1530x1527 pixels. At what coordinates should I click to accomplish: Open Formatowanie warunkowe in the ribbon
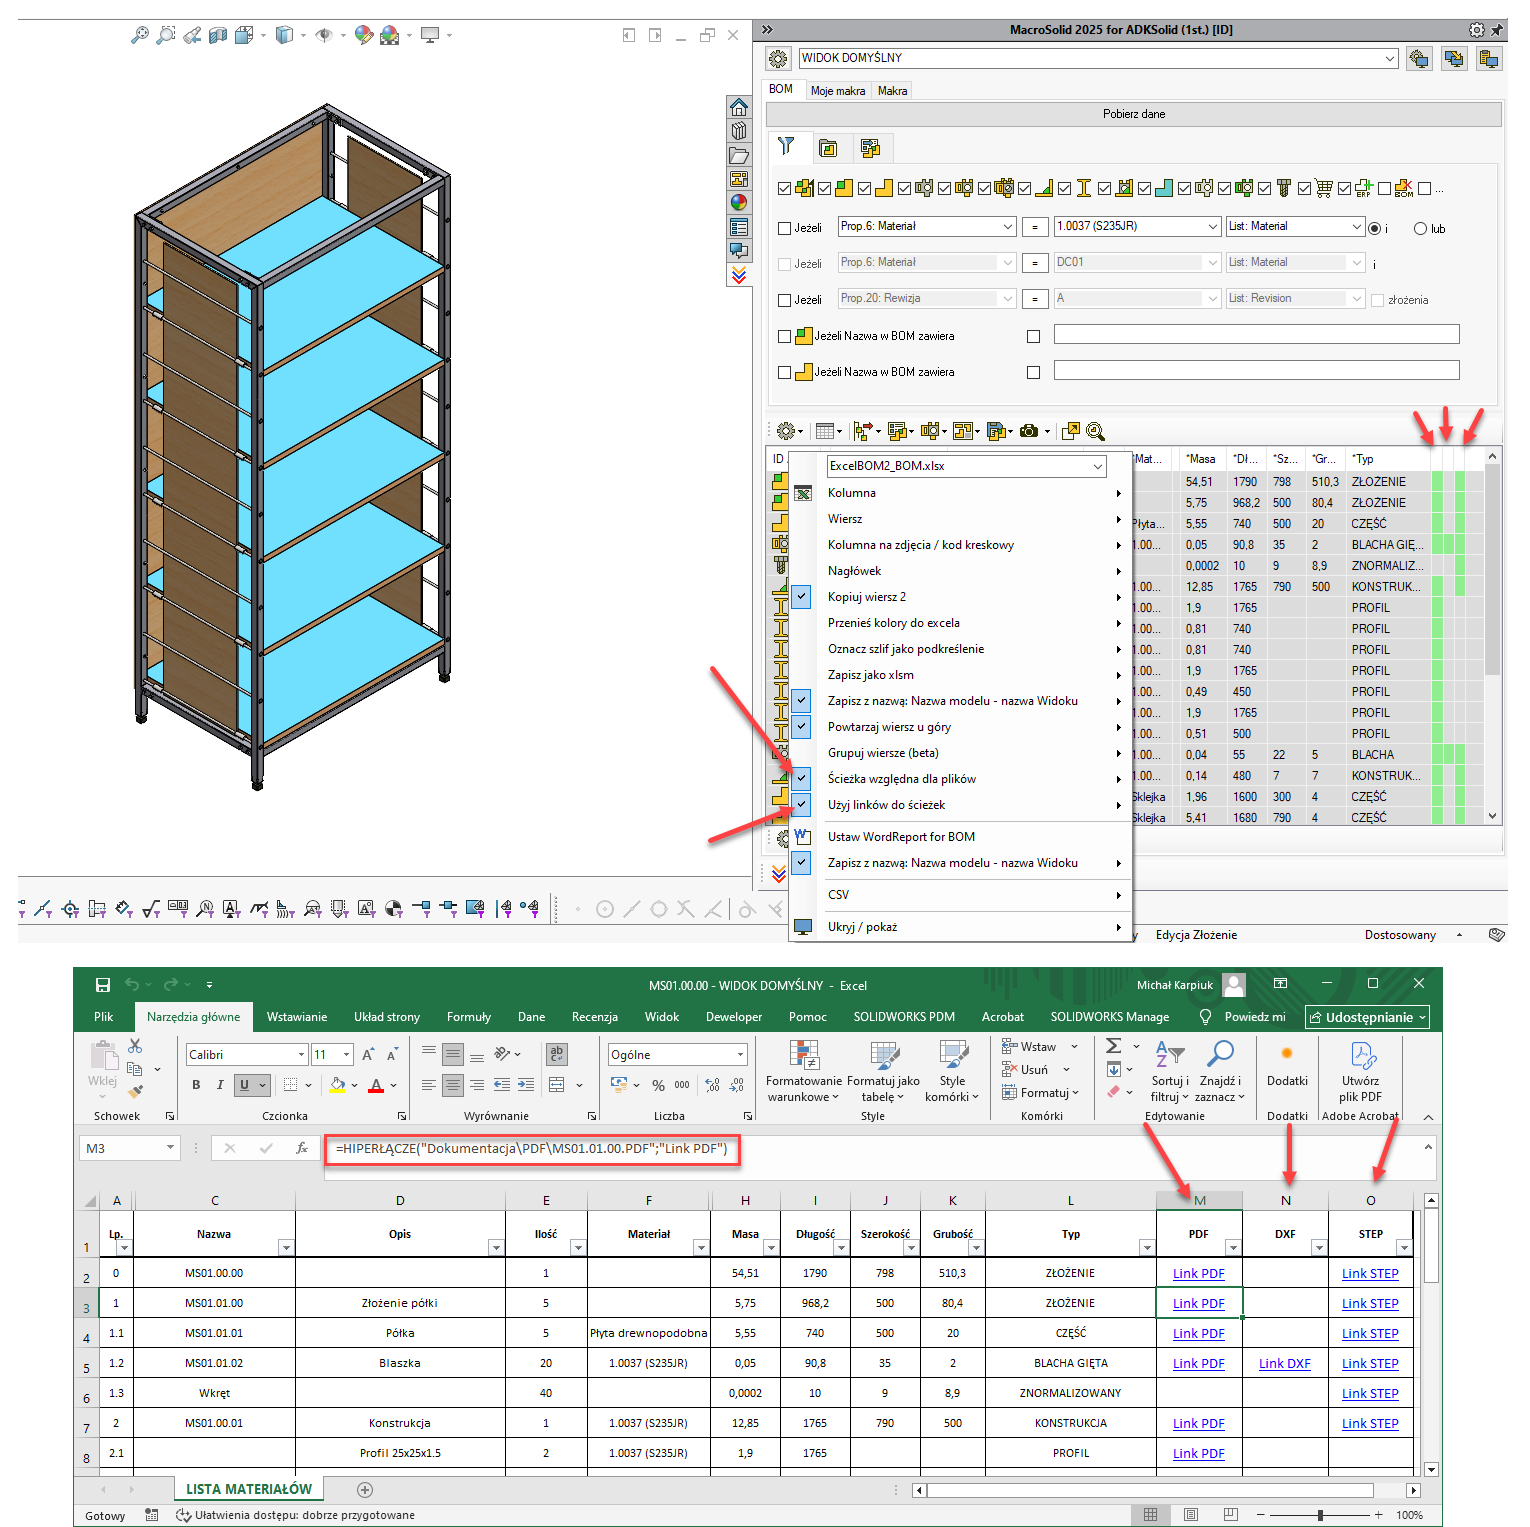803,1072
